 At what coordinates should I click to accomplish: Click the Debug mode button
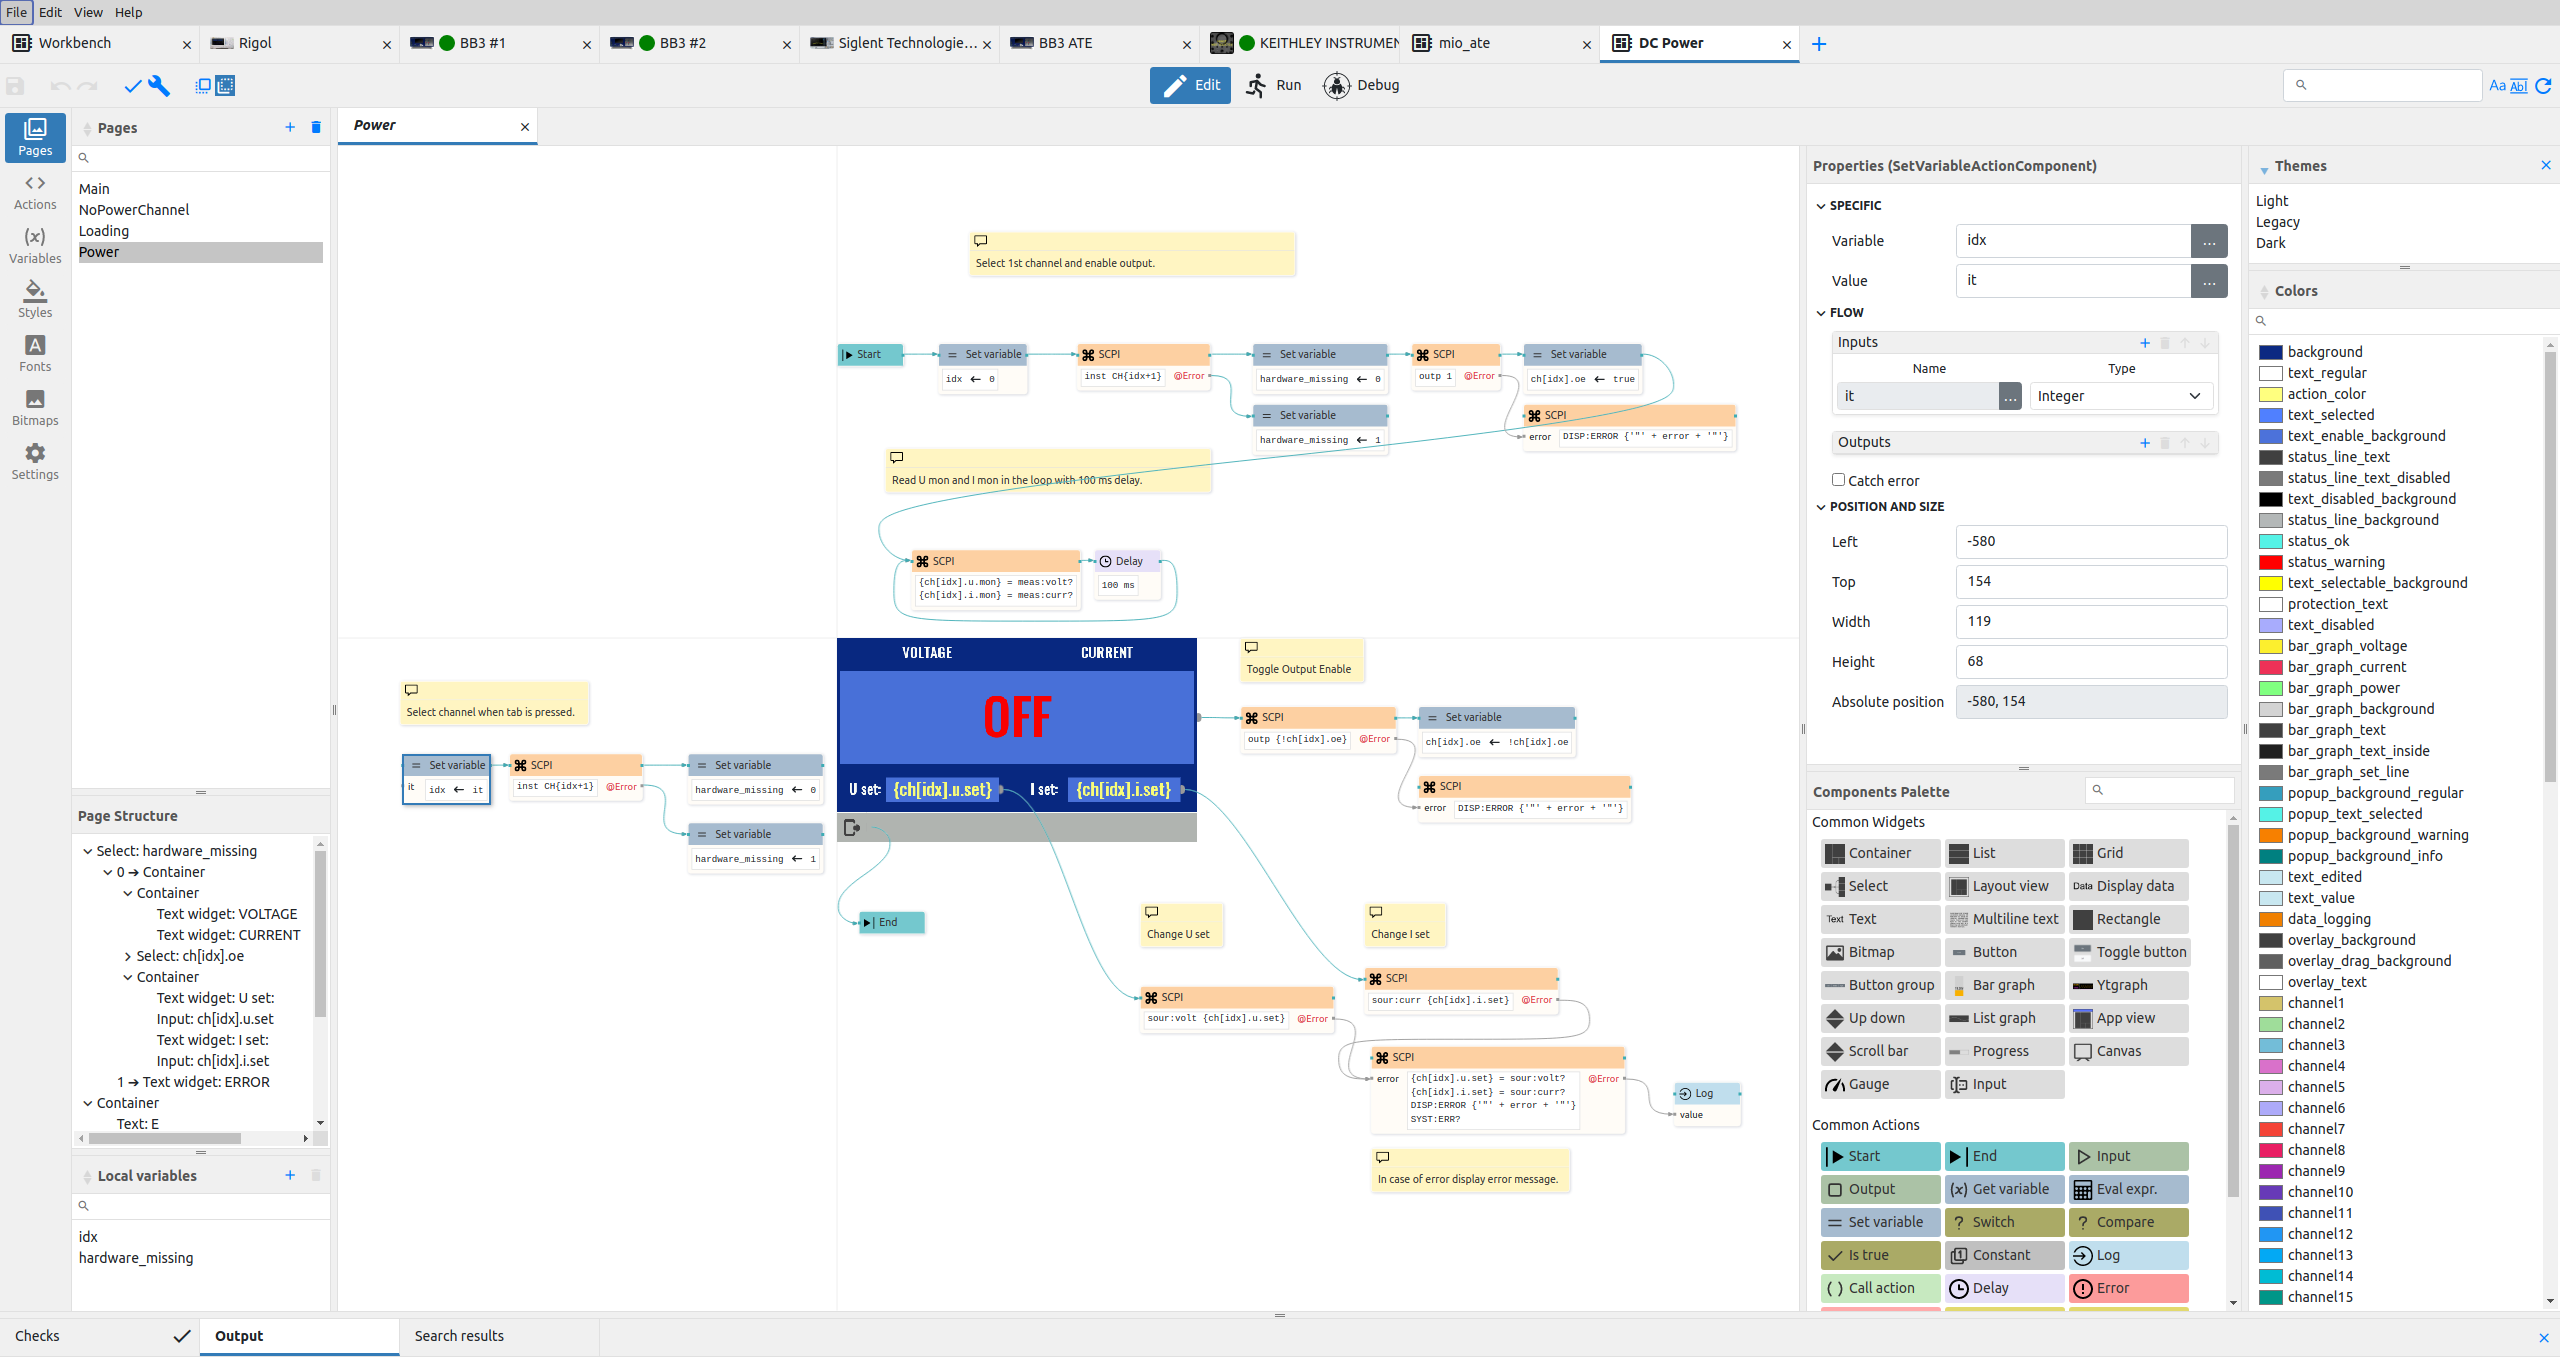click(1362, 85)
